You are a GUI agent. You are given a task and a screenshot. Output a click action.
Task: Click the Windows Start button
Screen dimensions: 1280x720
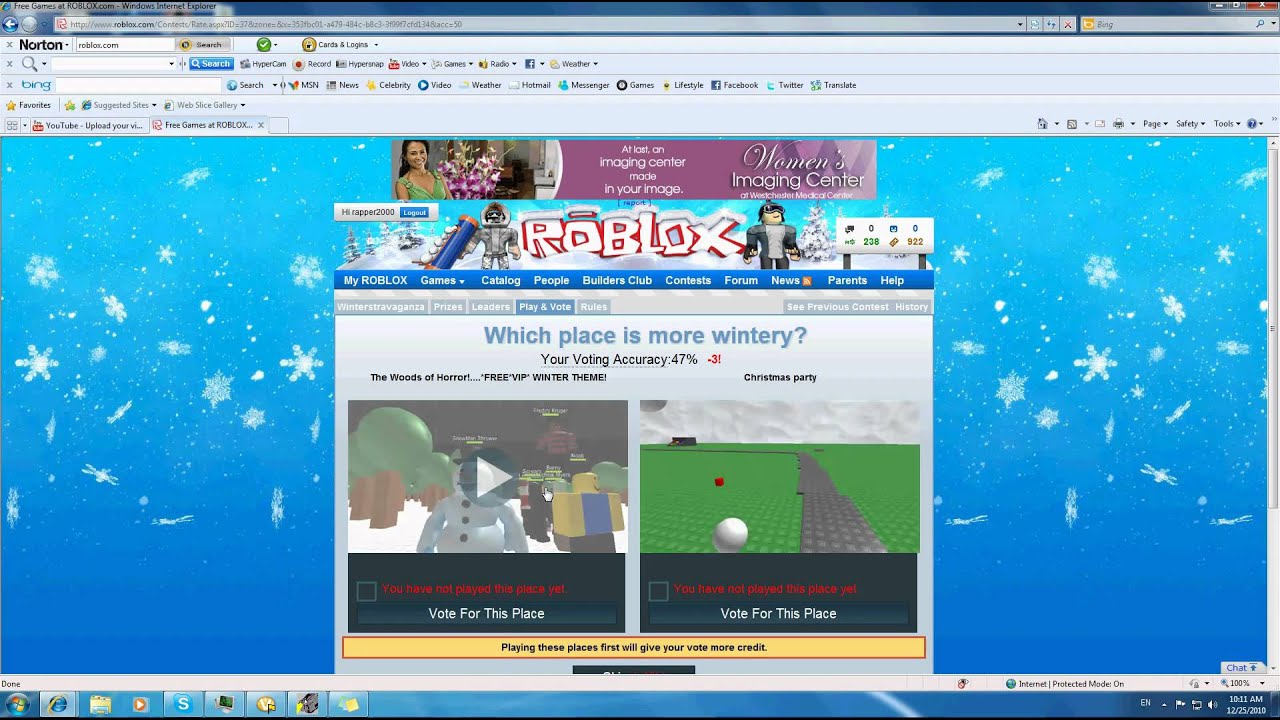17,705
